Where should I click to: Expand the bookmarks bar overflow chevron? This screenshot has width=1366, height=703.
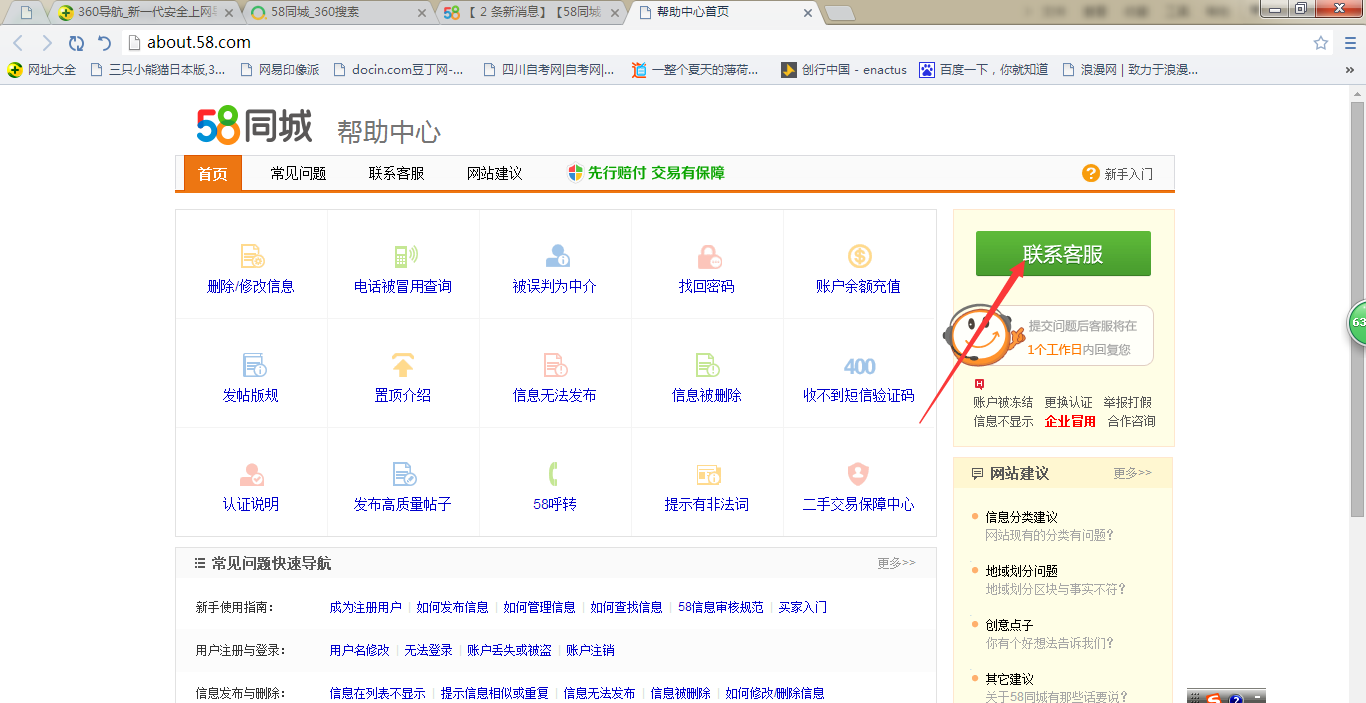(1349, 70)
